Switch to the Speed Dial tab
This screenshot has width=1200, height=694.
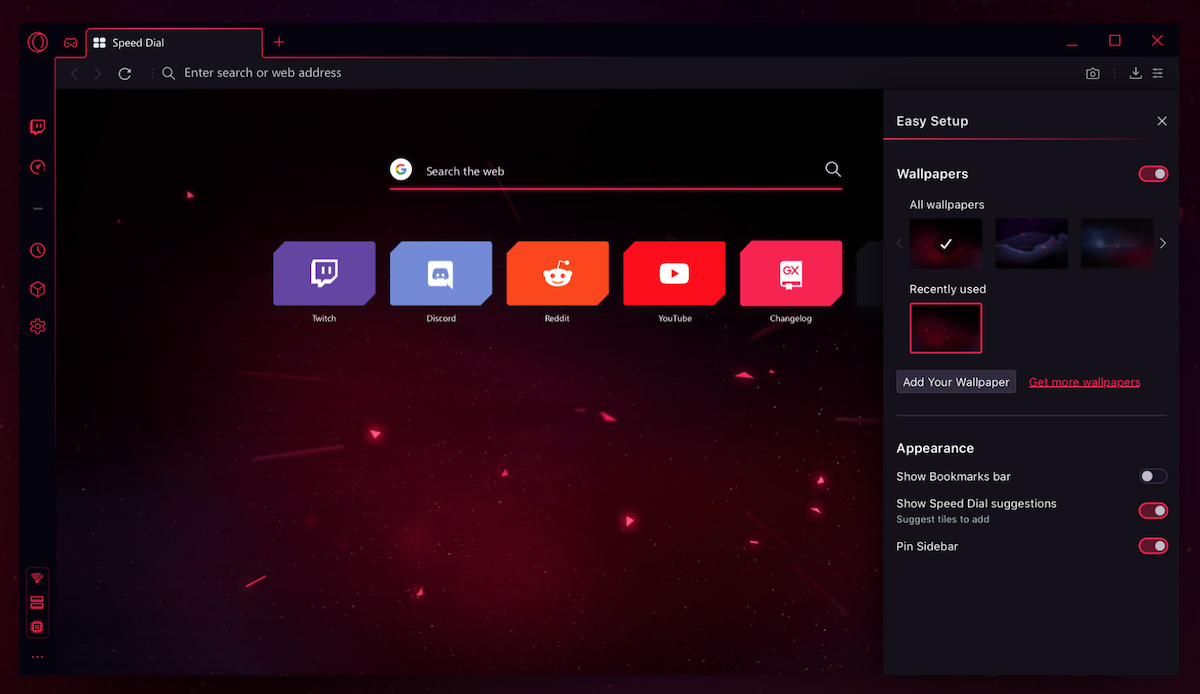(x=175, y=43)
